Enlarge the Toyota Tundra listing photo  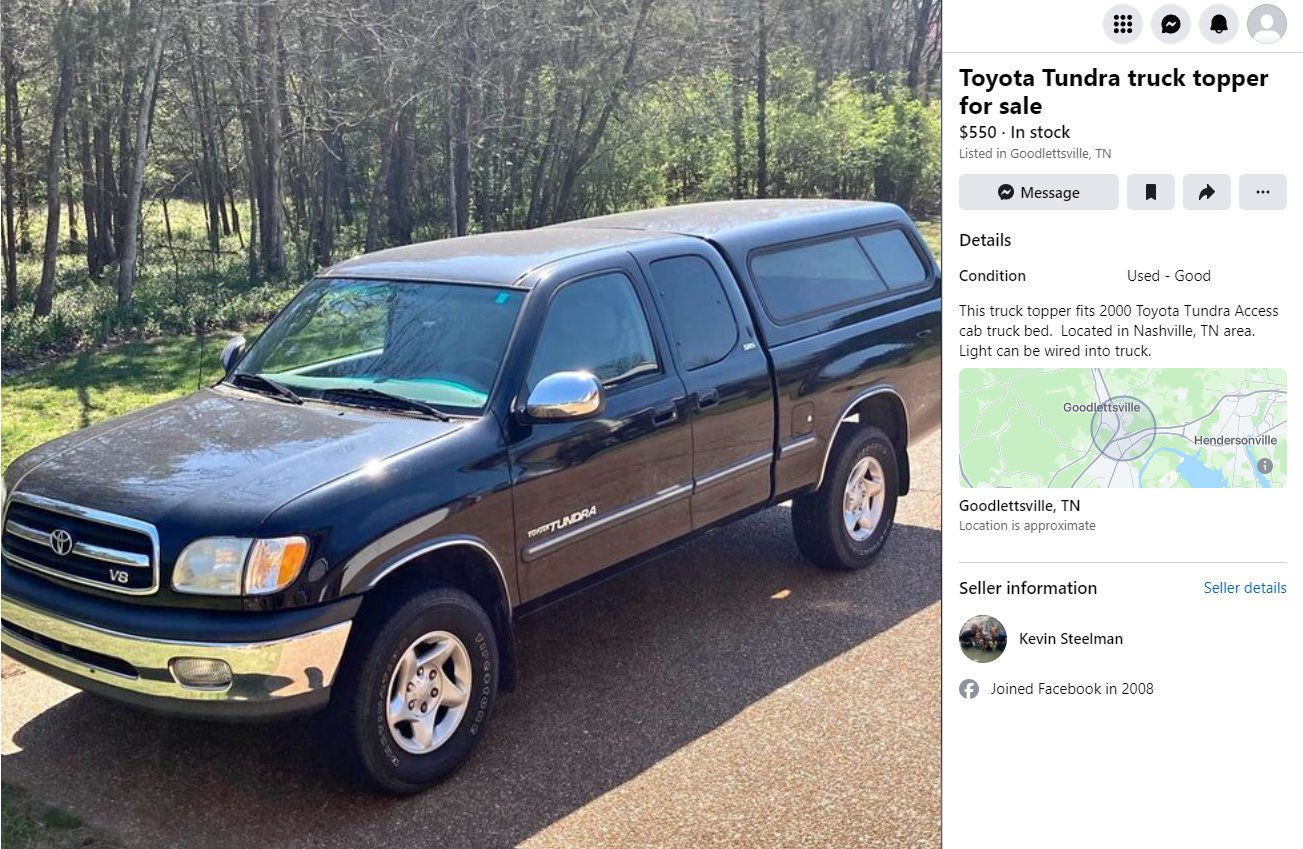tap(471, 424)
